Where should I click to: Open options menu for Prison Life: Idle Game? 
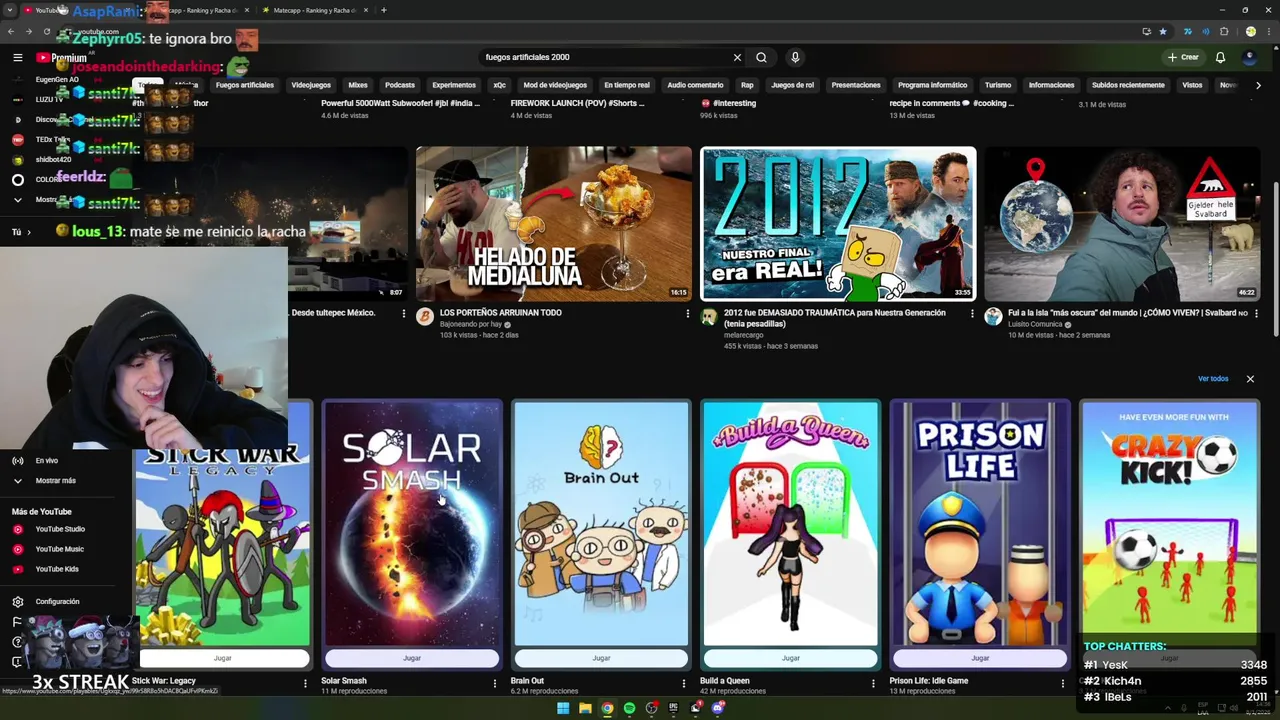pyautogui.click(x=1063, y=683)
